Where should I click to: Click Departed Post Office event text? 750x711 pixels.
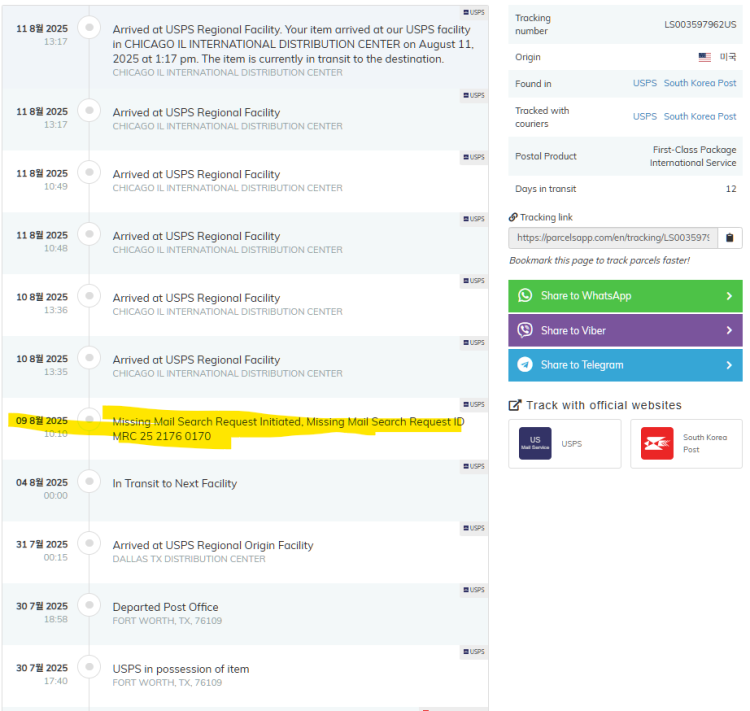[x=165, y=607]
